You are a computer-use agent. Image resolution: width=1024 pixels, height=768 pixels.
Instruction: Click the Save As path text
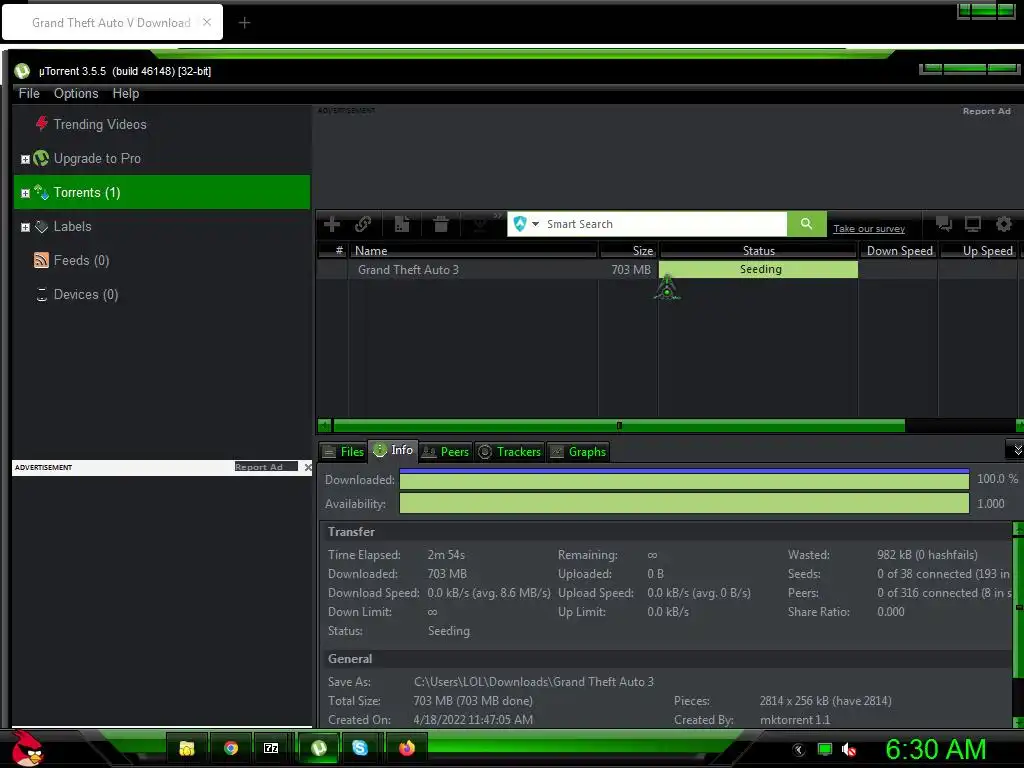[x=534, y=682]
